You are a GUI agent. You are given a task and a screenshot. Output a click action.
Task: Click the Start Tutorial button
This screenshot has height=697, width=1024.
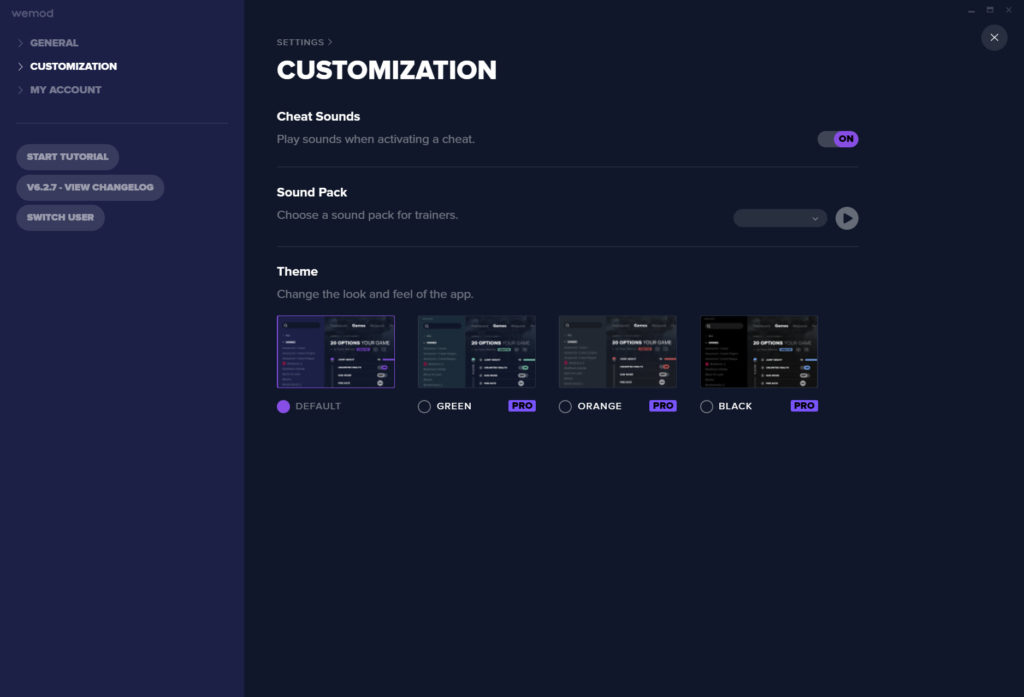pos(67,157)
